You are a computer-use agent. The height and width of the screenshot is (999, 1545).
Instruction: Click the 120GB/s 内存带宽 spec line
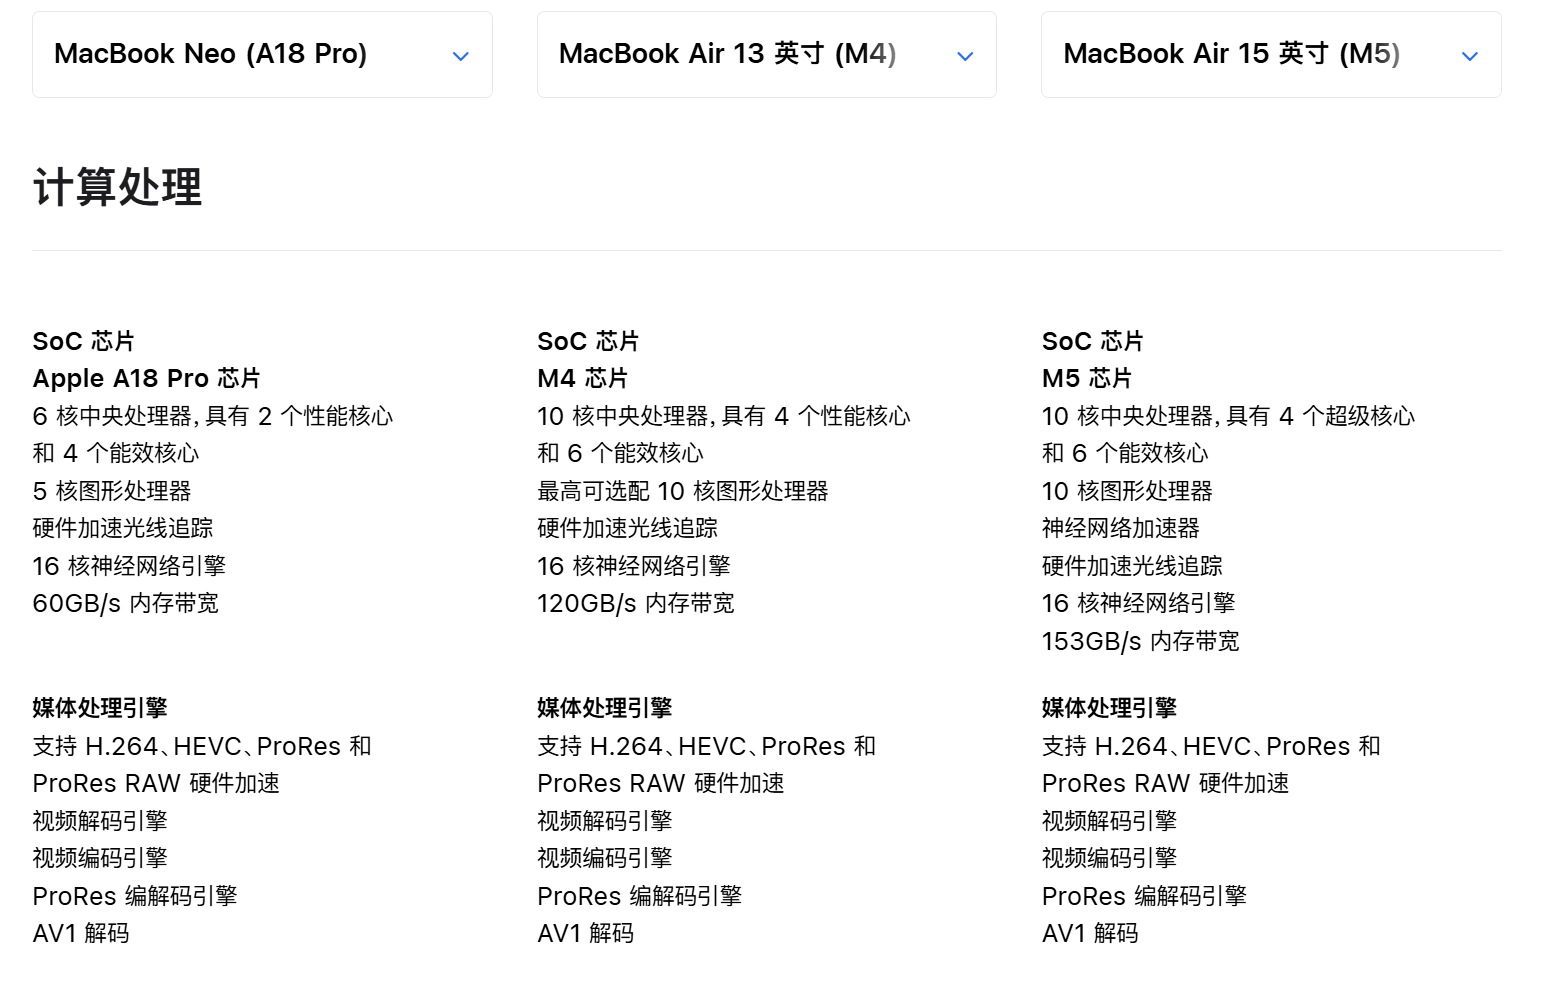(x=636, y=604)
